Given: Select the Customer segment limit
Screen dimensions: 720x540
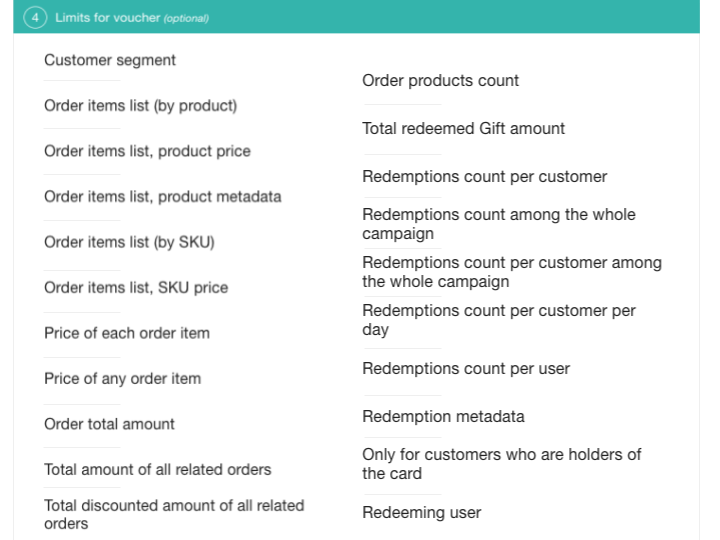Looking at the screenshot, I should click(x=110, y=60).
